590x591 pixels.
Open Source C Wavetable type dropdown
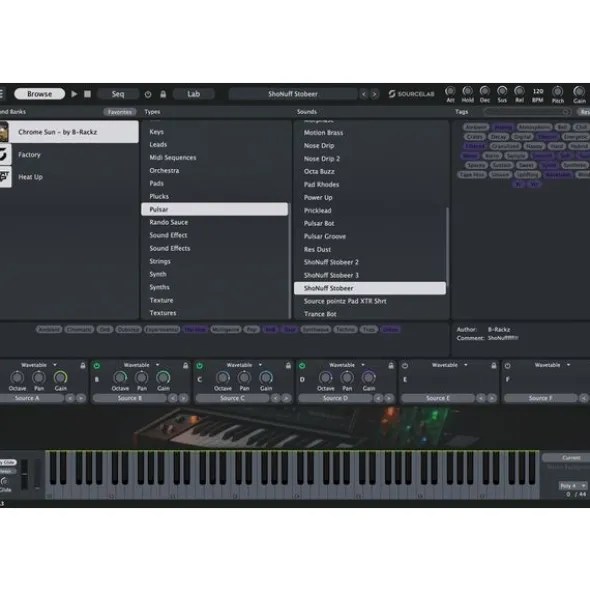244,365
